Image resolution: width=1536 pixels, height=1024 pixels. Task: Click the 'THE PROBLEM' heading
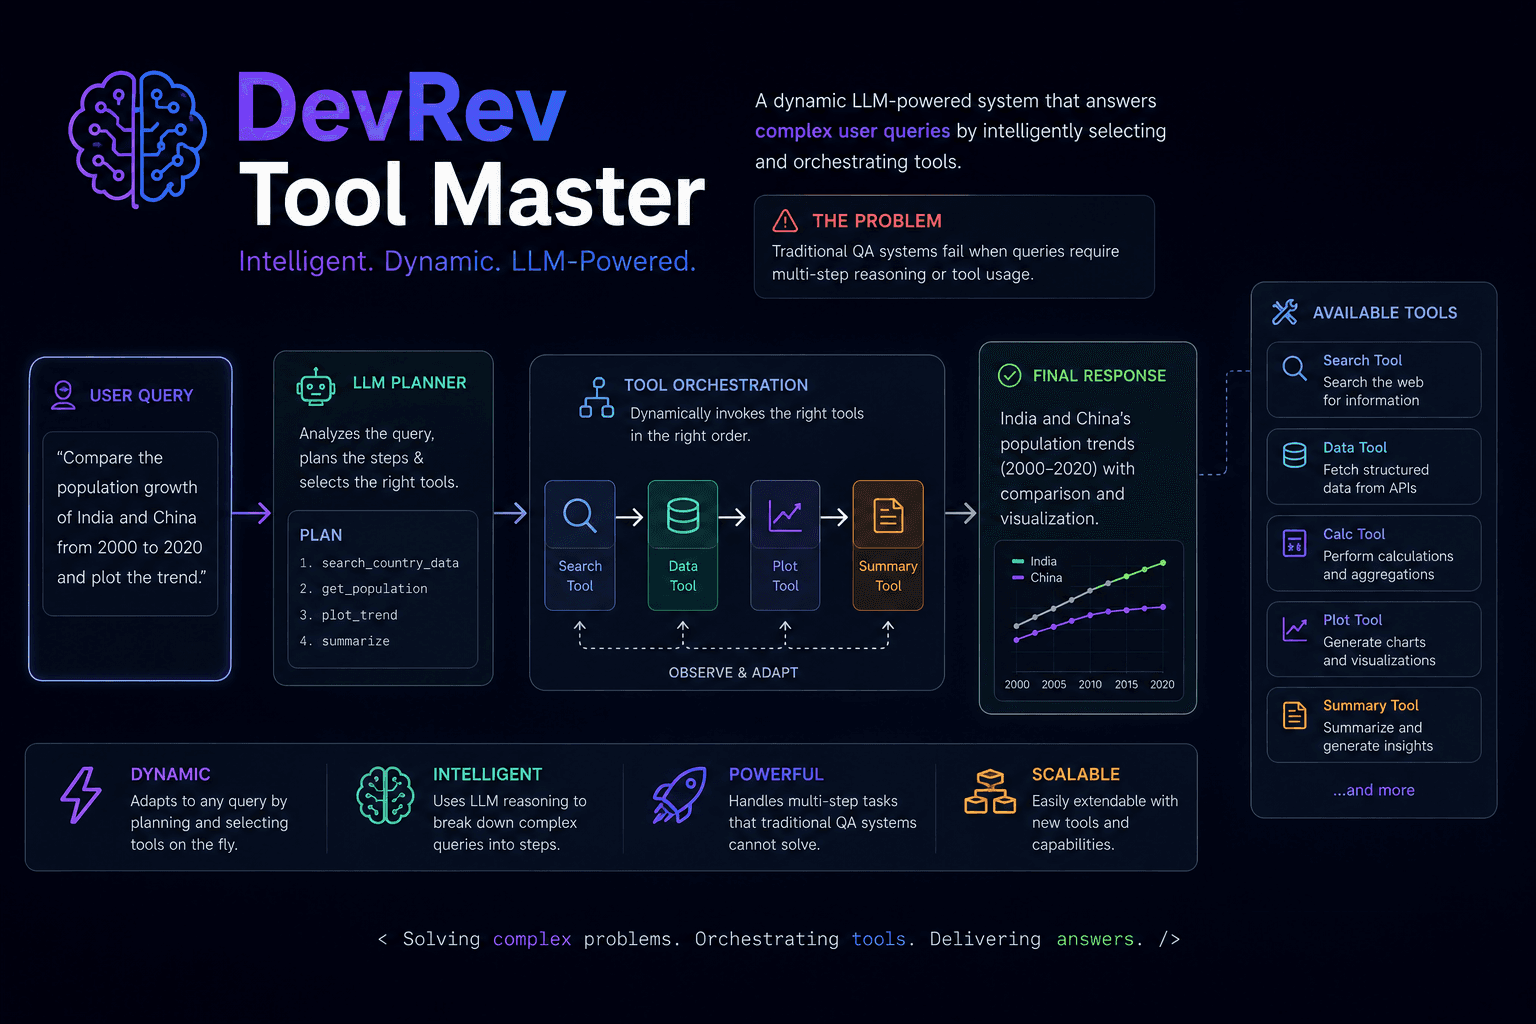click(x=877, y=221)
